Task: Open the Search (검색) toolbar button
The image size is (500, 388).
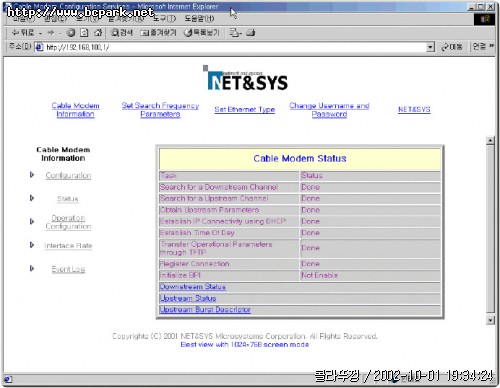Action: 122,33
